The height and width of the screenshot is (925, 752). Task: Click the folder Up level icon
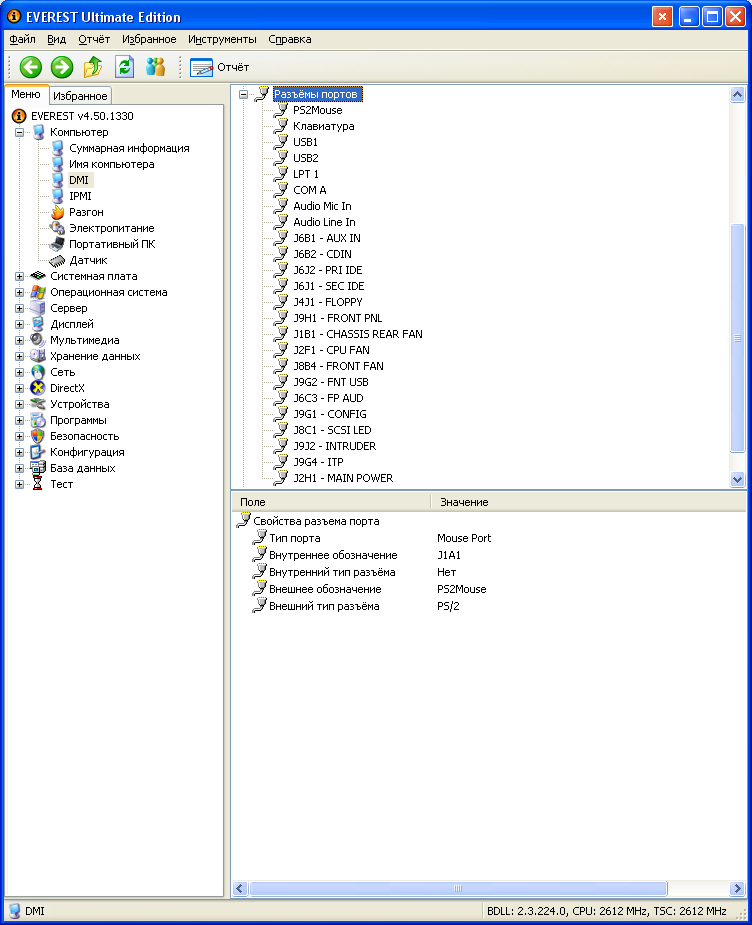click(x=93, y=67)
